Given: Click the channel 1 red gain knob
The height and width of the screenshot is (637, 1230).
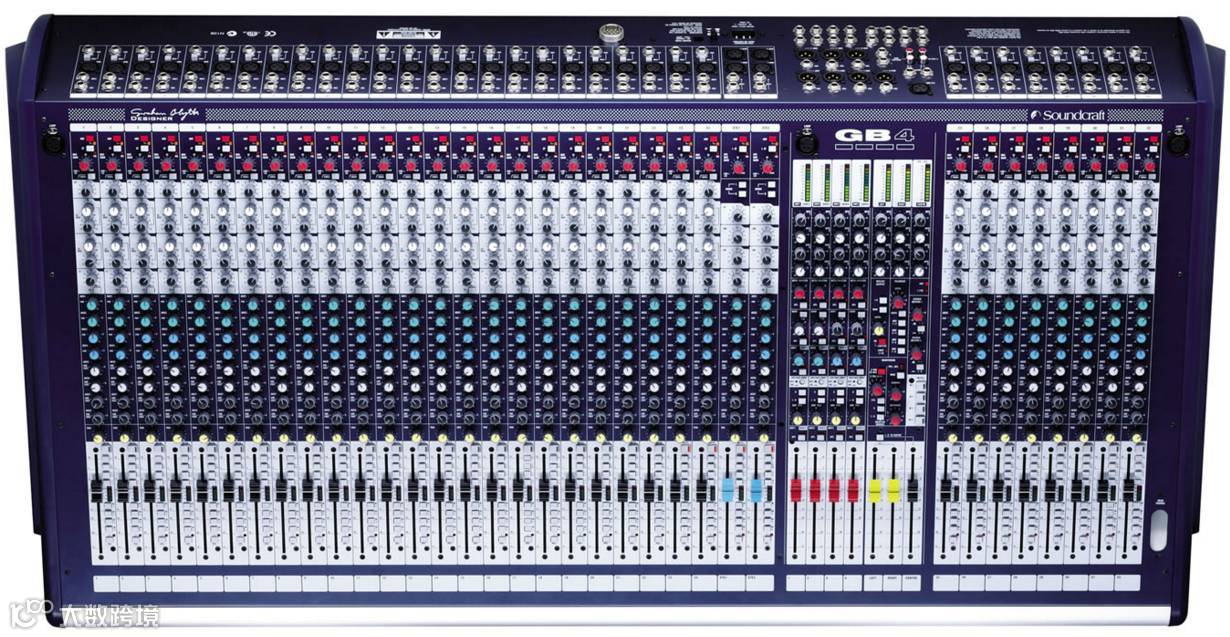Looking at the screenshot, I should 85,165.
